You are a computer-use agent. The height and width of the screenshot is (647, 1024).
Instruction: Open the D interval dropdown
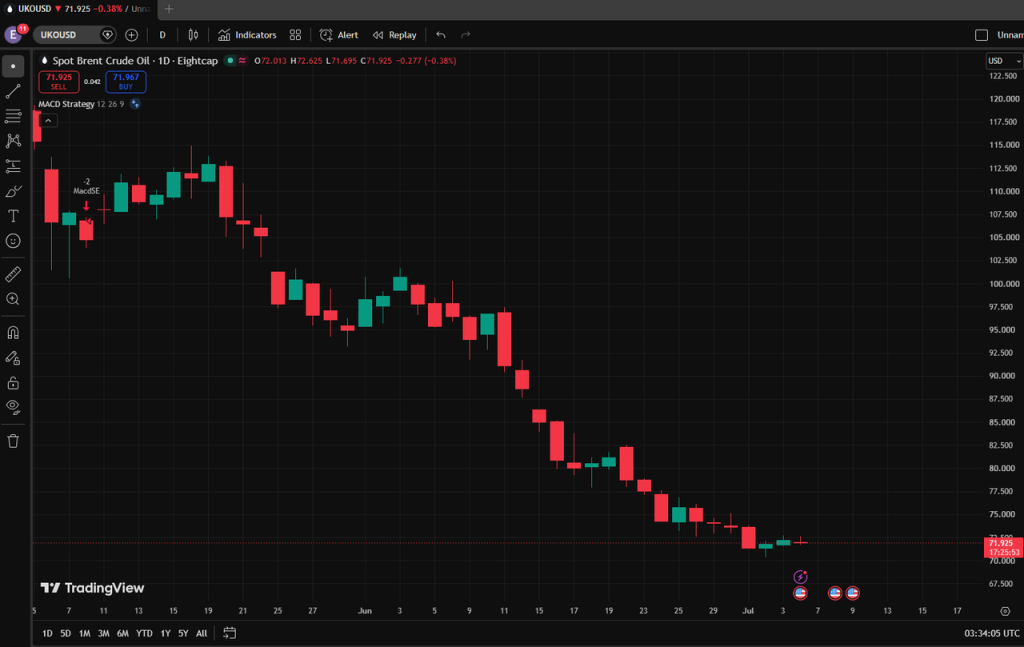pos(163,35)
